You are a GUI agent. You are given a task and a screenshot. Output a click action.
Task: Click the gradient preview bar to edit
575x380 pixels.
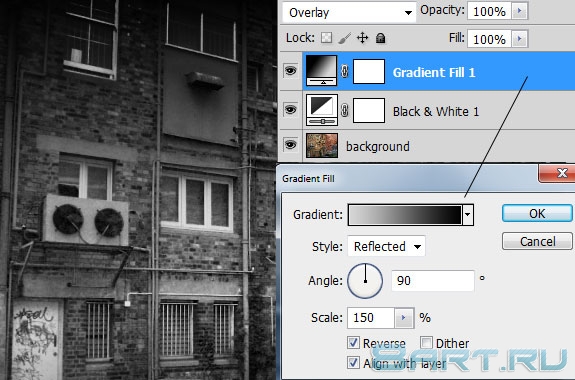pos(405,214)
